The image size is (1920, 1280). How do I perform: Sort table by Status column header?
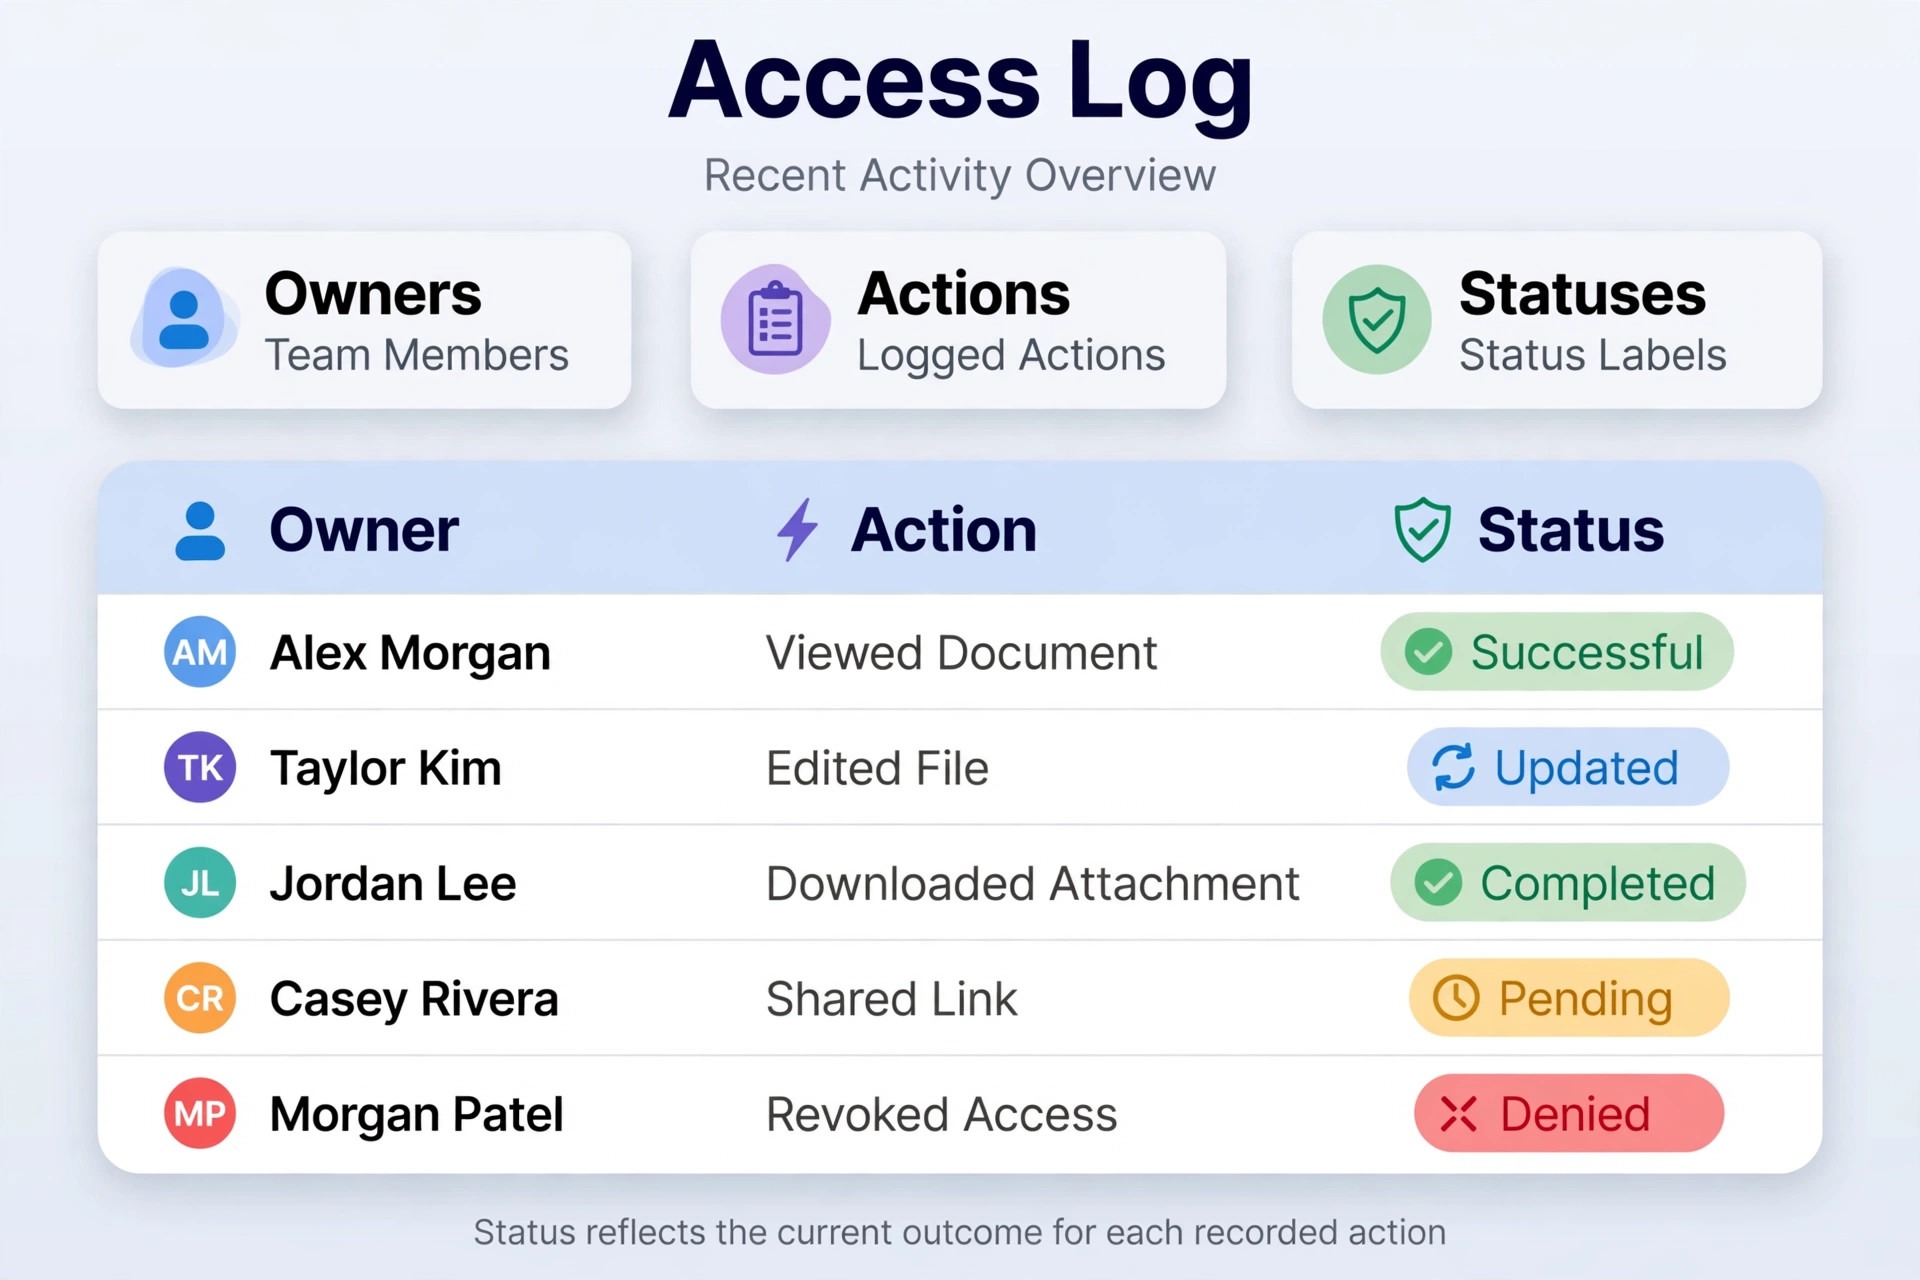coord(1571,530)
